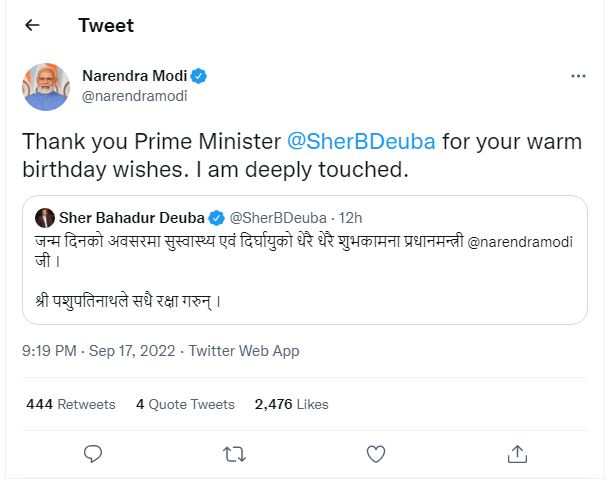The image size is (609, 481).
Task: Open the three-dot more options menu
Action: pyautogui.click(x=578, y=76)
